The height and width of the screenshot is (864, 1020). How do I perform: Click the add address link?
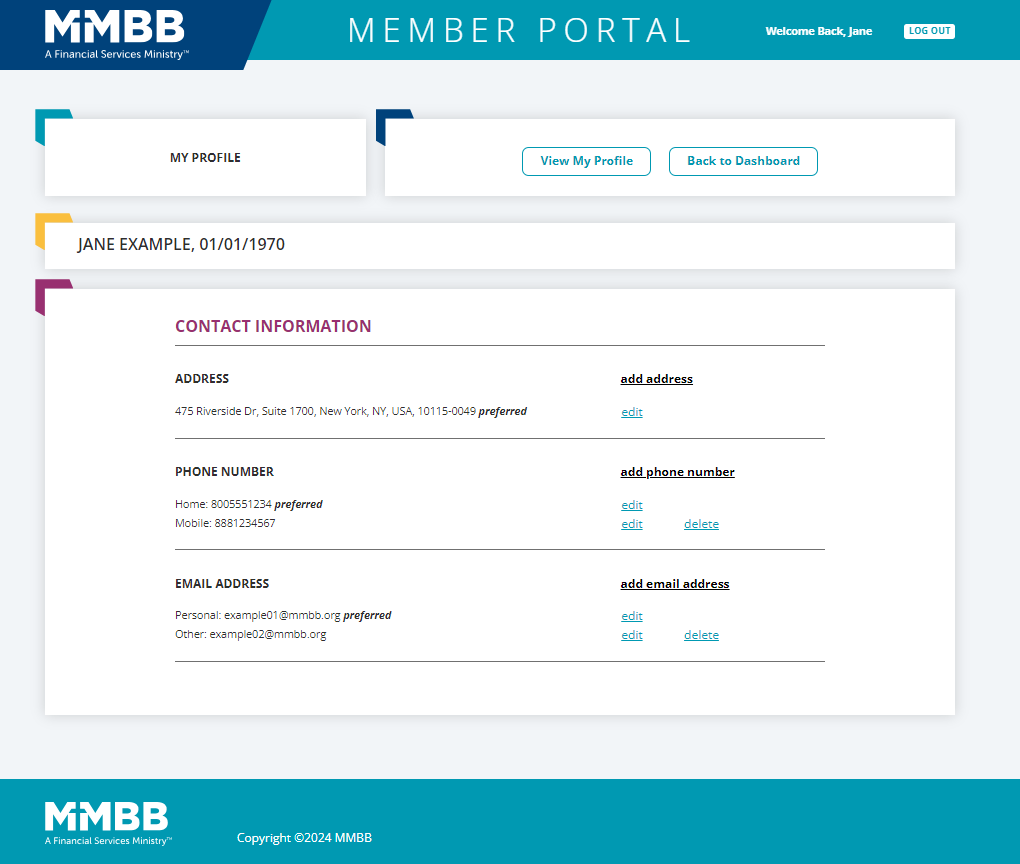tap(656, 379)
